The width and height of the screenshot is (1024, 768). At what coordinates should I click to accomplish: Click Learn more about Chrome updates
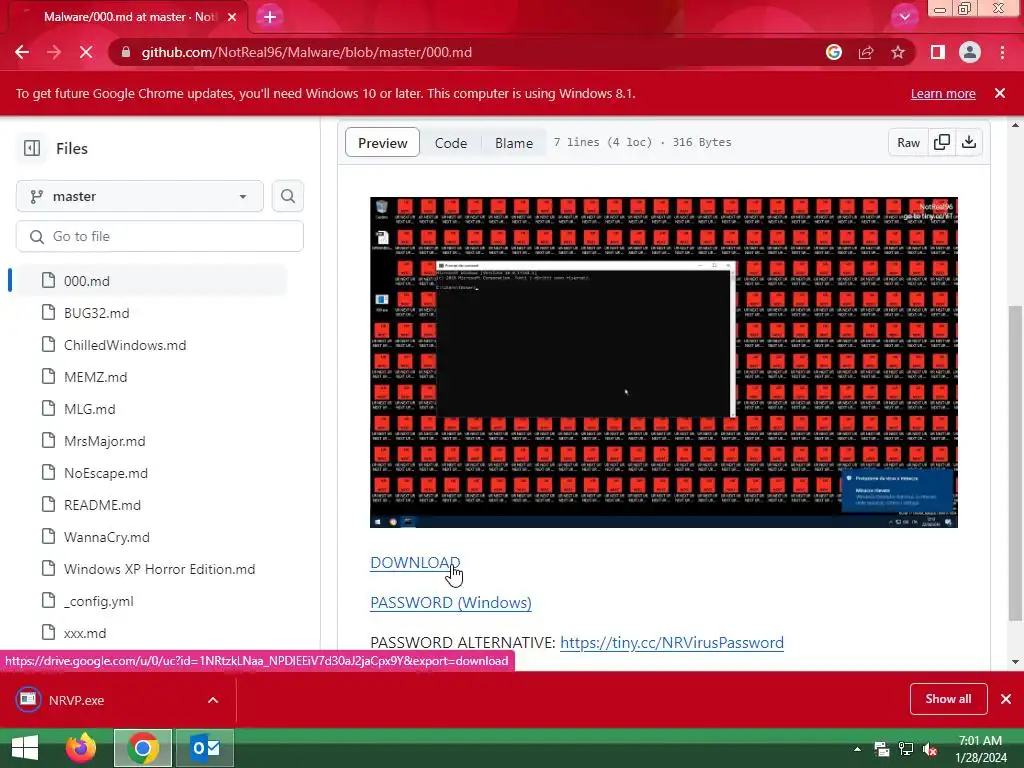click(x=943, y=93)
